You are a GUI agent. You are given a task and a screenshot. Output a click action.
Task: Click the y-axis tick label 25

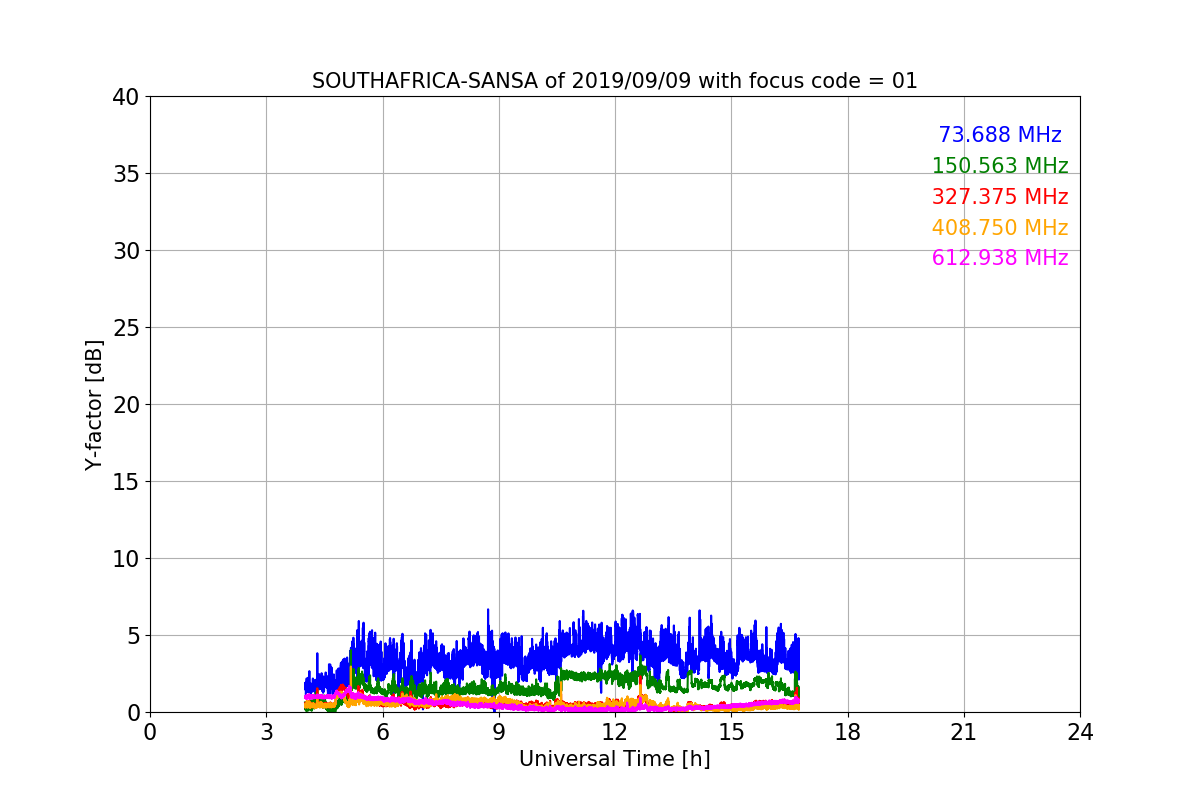[x=126, y=328]
